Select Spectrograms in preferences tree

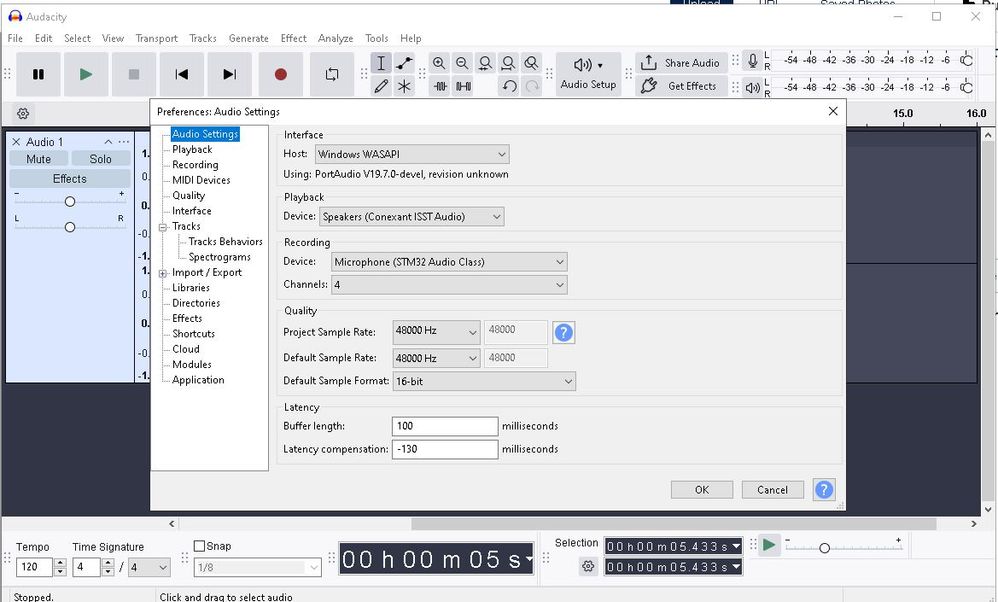pyautogui.click(x=220, y=257)
